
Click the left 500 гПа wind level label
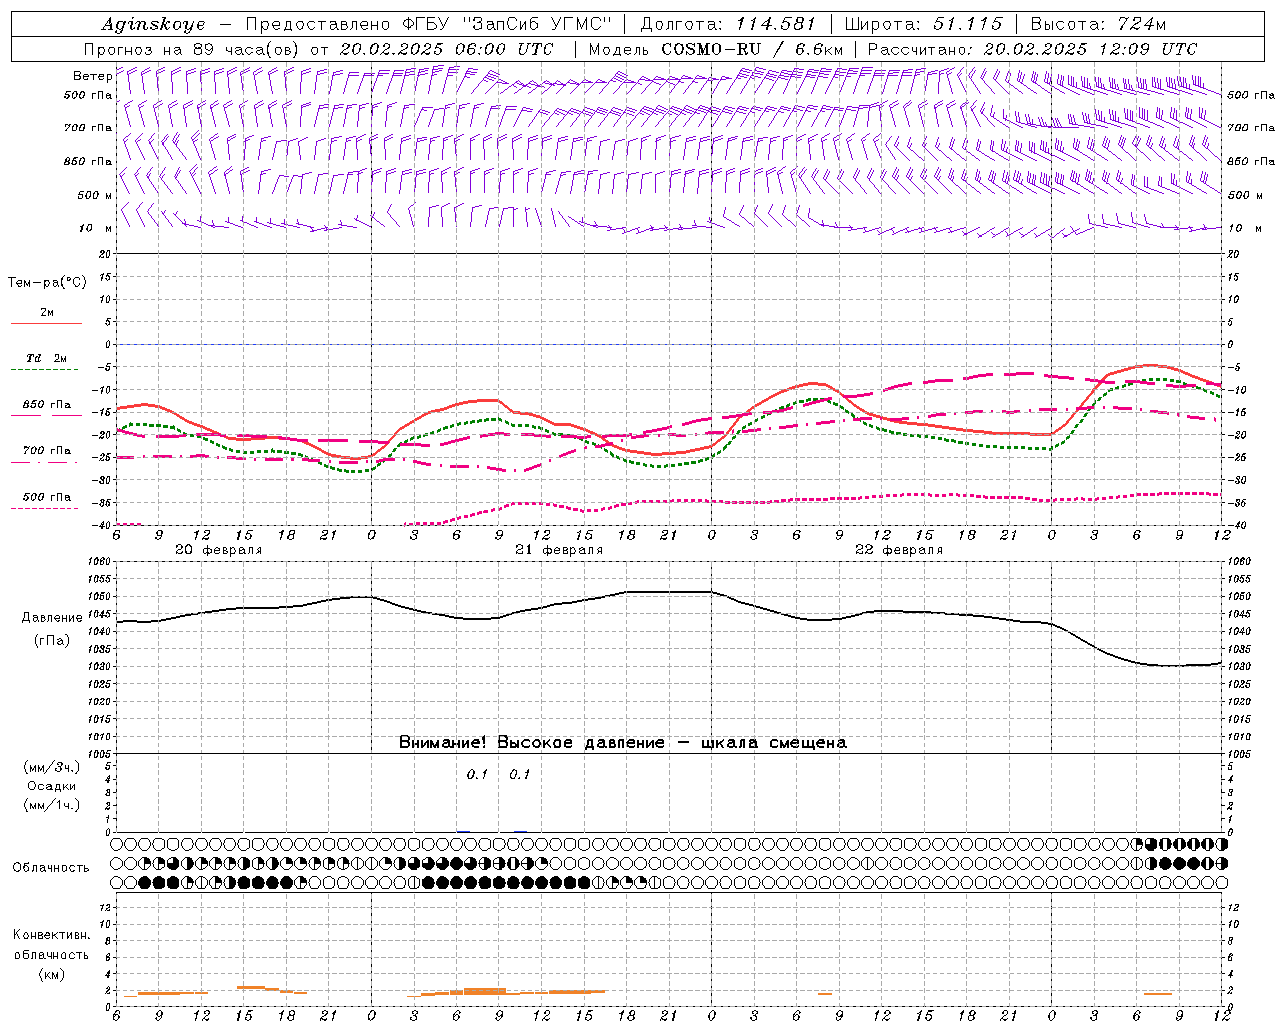88,95
